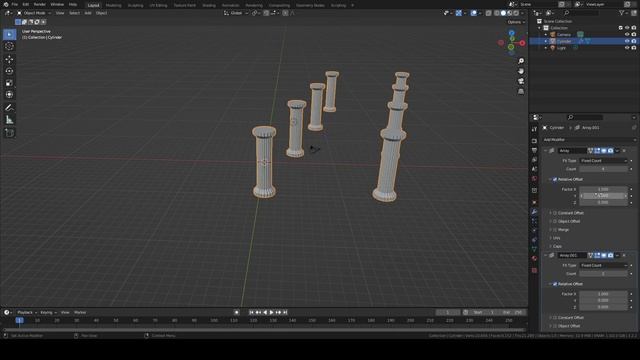Toggle Relative Offset checkbox in Array modifier

click(x=555, y=180)
